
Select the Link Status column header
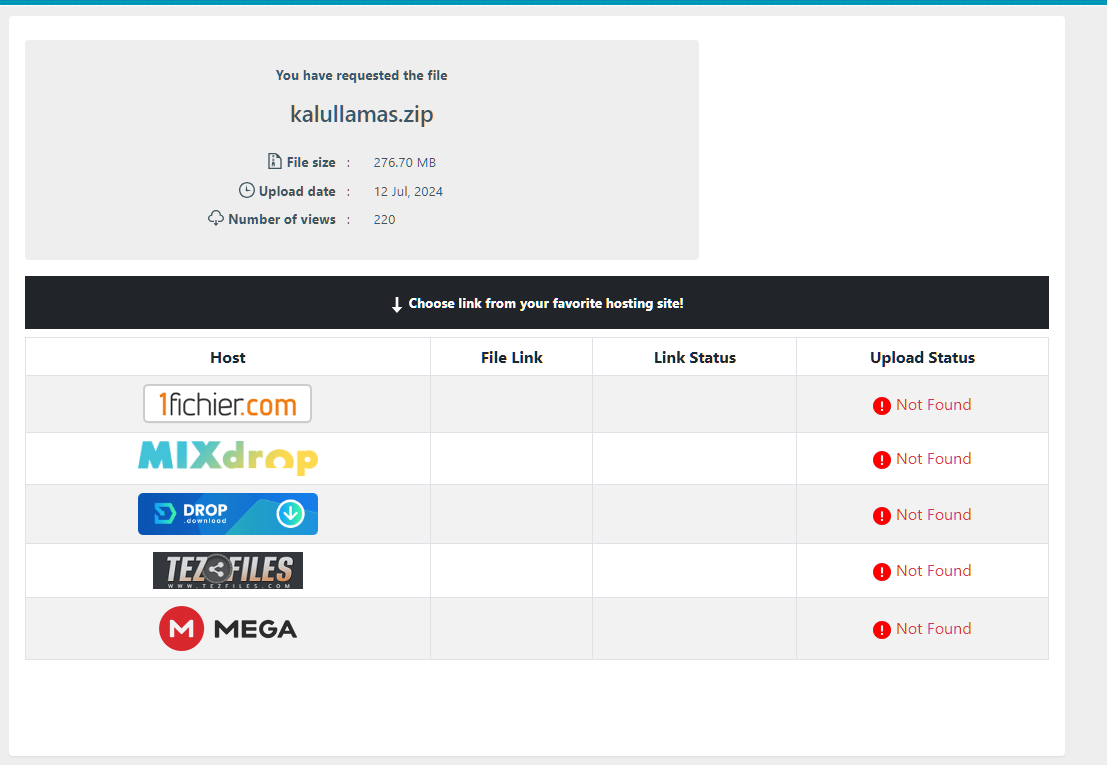click(x=695, y=357)
